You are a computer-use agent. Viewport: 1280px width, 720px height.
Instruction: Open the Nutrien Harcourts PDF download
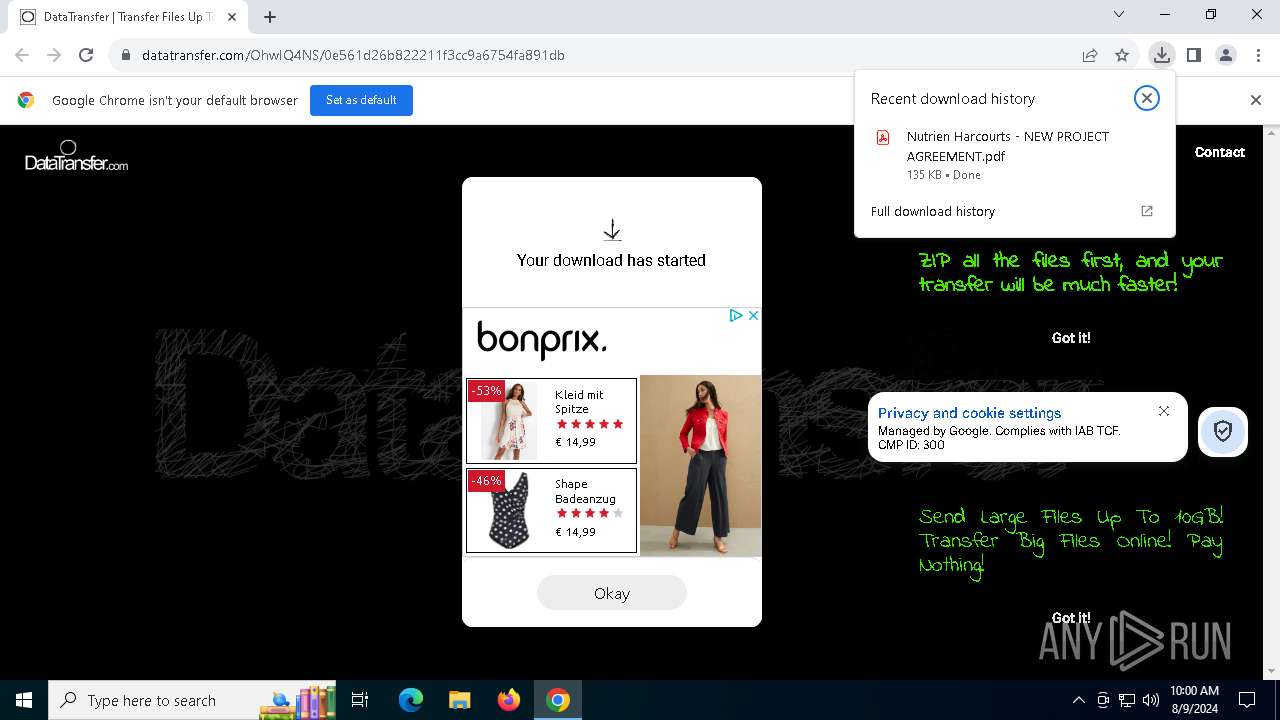point(1007,146)
